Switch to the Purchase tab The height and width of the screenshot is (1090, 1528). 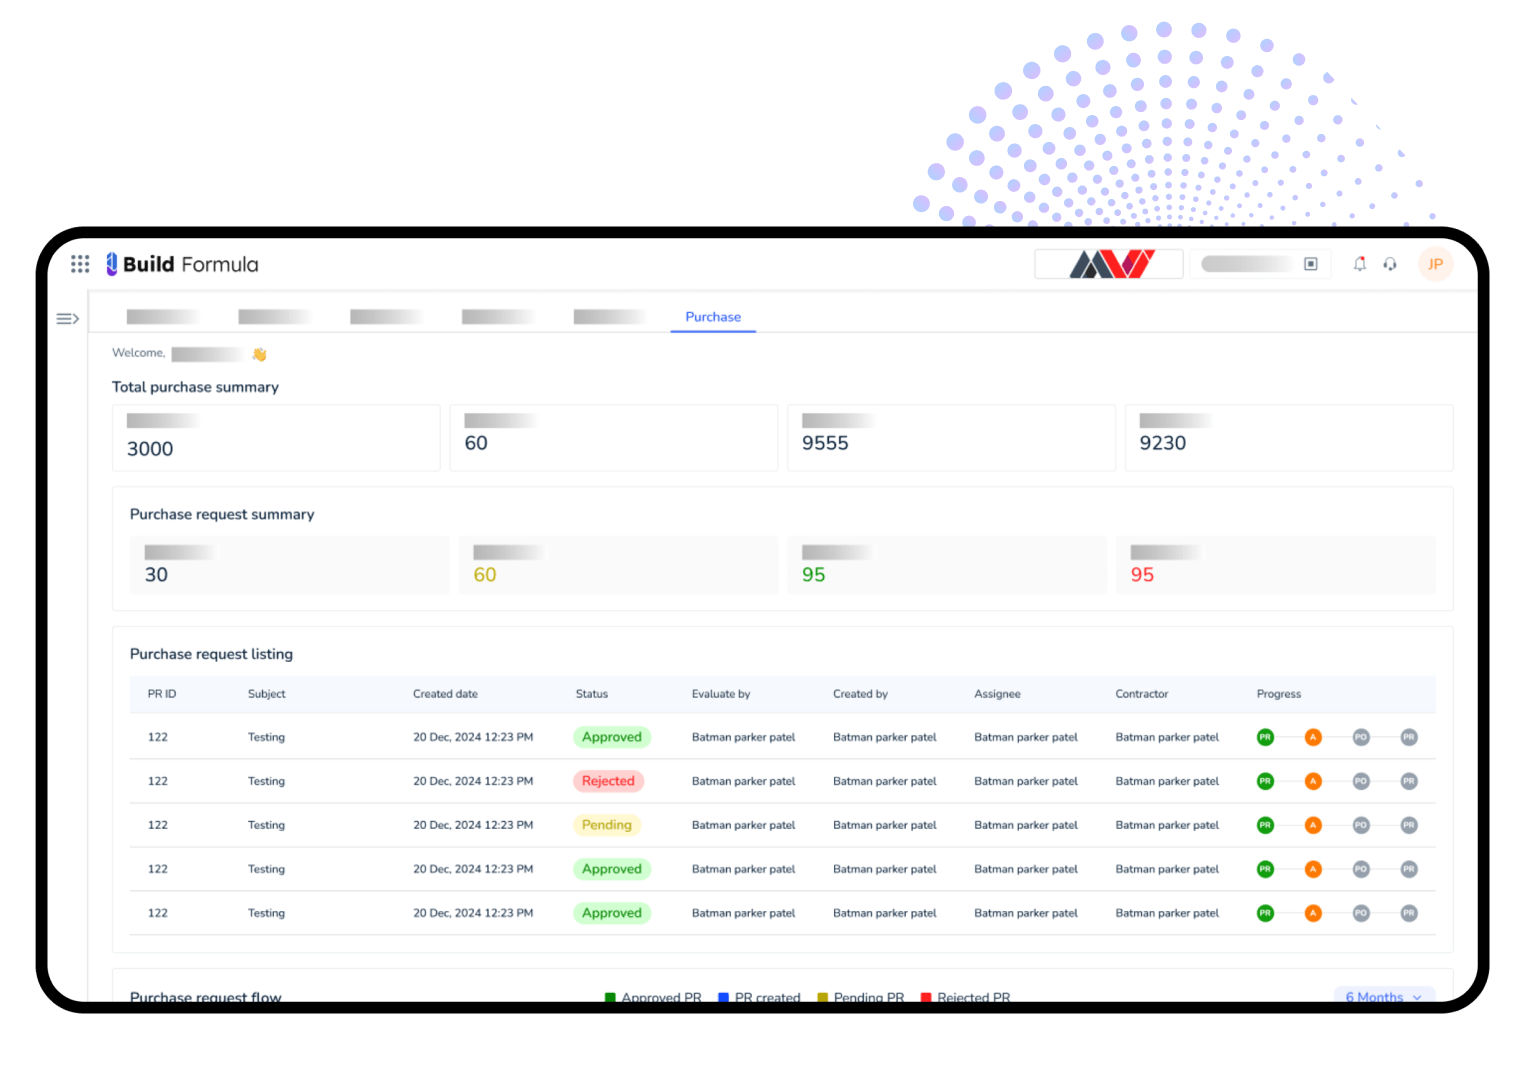point(713,317)
